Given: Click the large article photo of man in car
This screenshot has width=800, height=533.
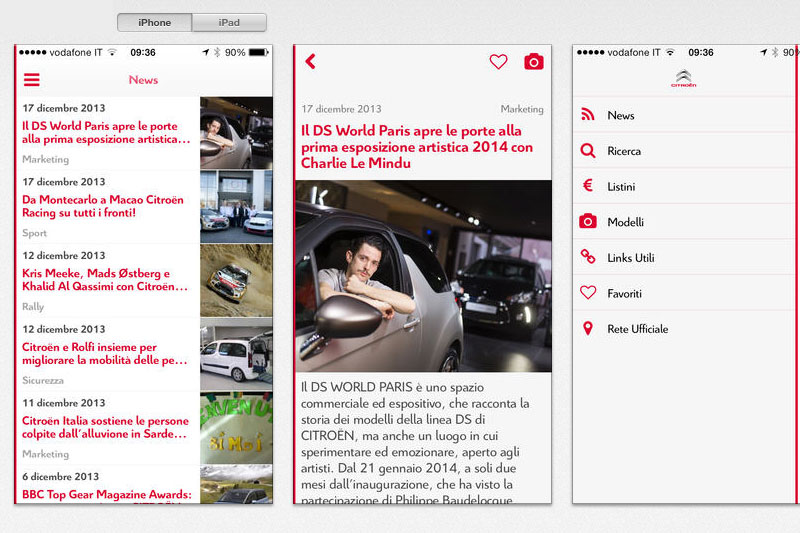Looking at the screenshot, I should coord(423,276).
